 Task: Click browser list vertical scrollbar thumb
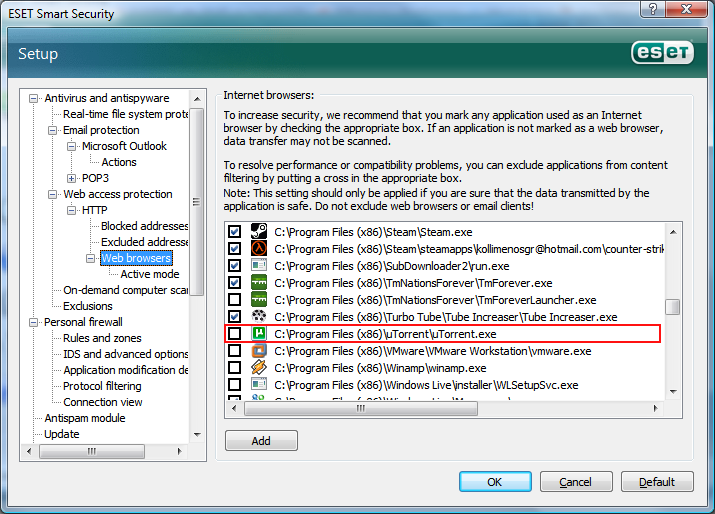click(x=673, y=307)
